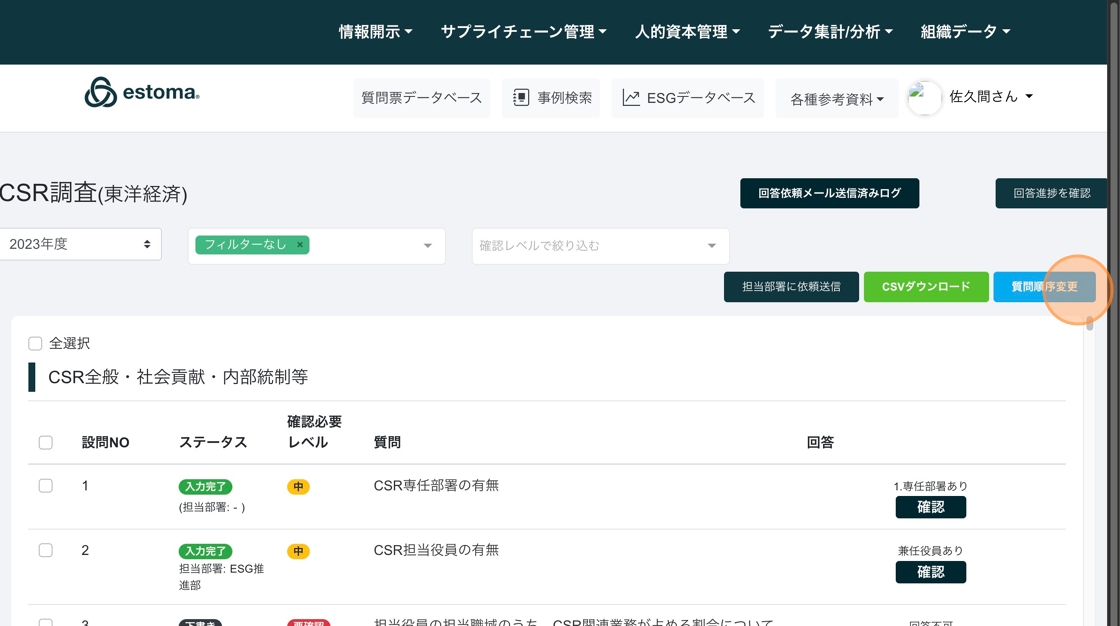Remove the フィルターなし filter tag
This screenshot has height=626, width=1120.
point(299,245)
